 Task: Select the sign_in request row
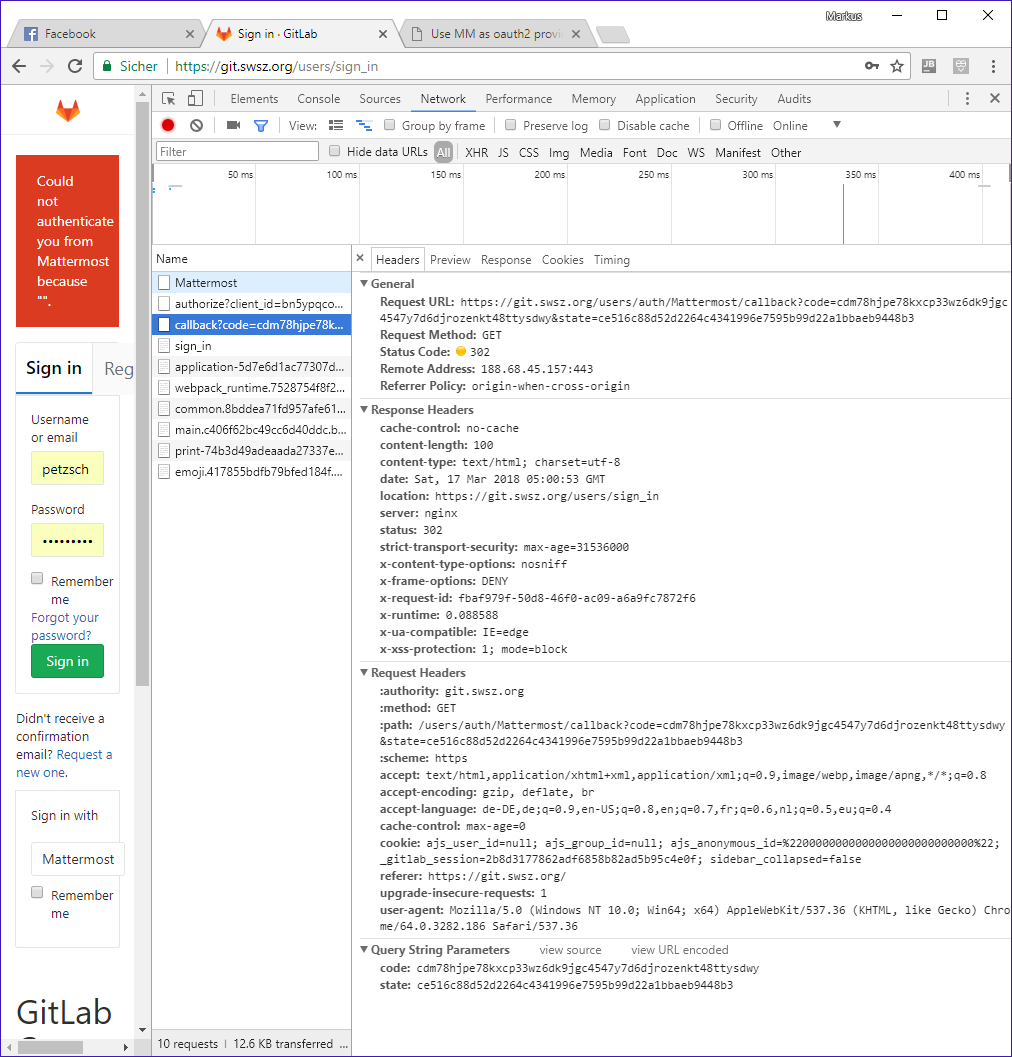[x=251, y=346]
